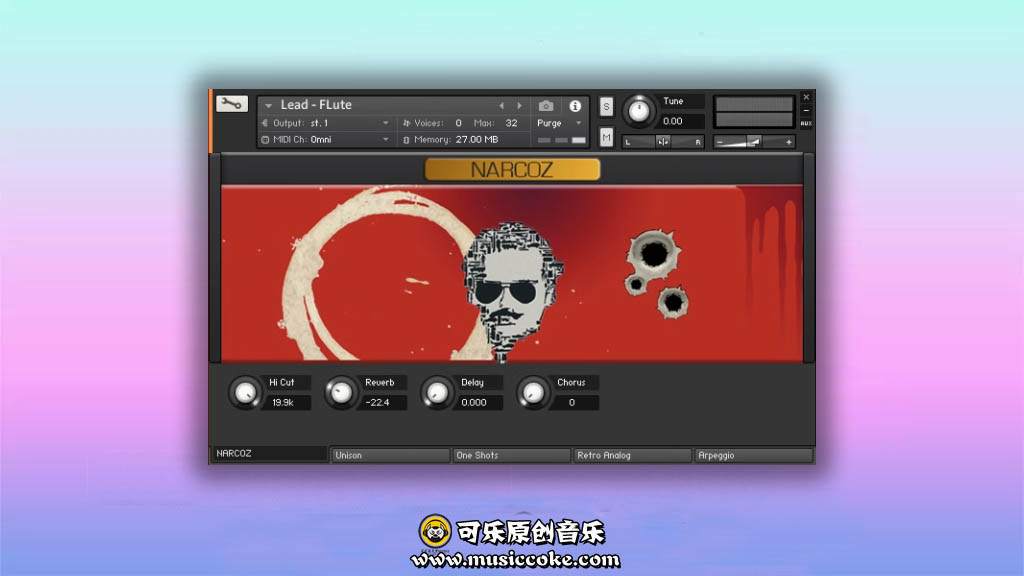Open the One Shots tab
This screenshot has height=576, width=1024.
click(511, 455)
